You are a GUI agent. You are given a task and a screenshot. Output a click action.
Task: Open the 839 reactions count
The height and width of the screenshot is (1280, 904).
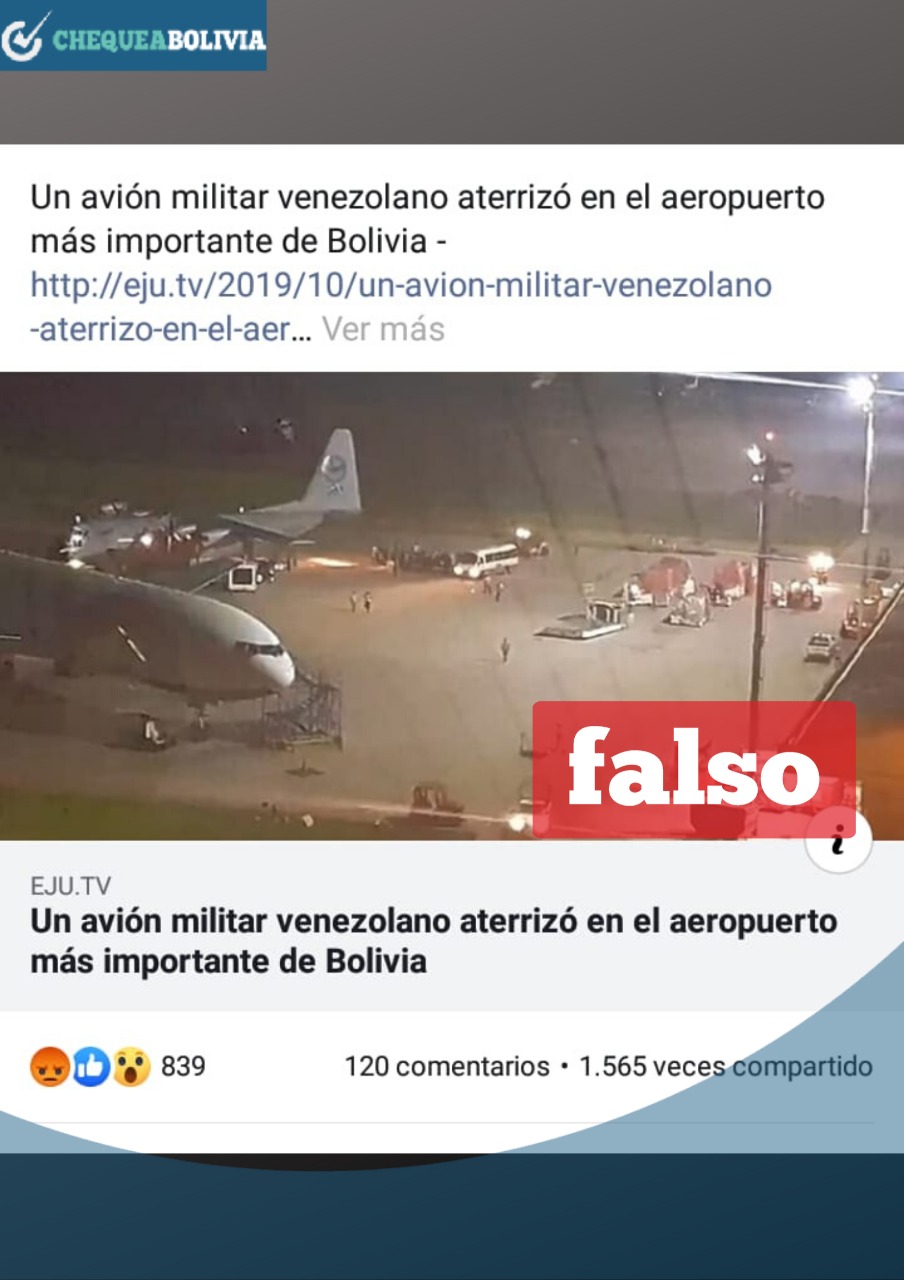tap(183, 1067)
